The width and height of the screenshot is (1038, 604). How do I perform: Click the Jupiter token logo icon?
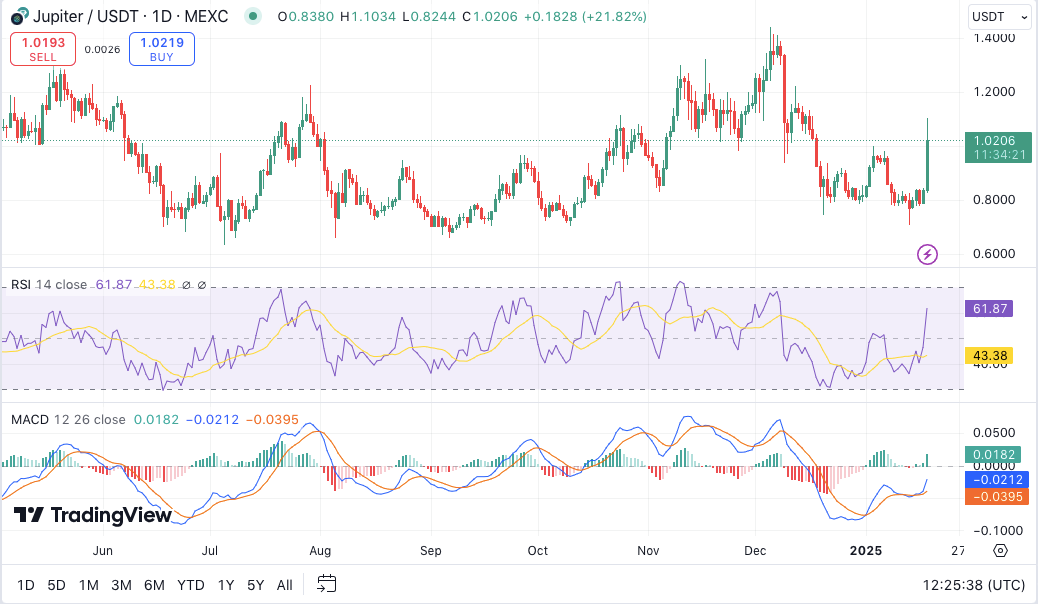(20, 16)
